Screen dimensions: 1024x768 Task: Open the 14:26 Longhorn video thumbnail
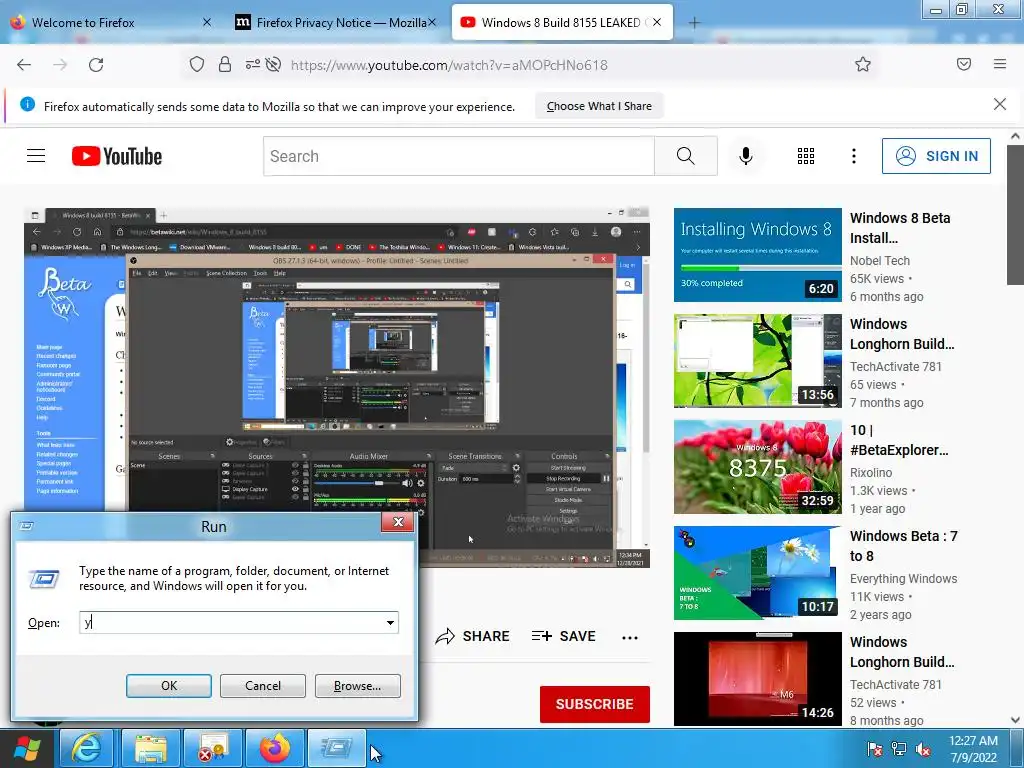click(758, 679)
